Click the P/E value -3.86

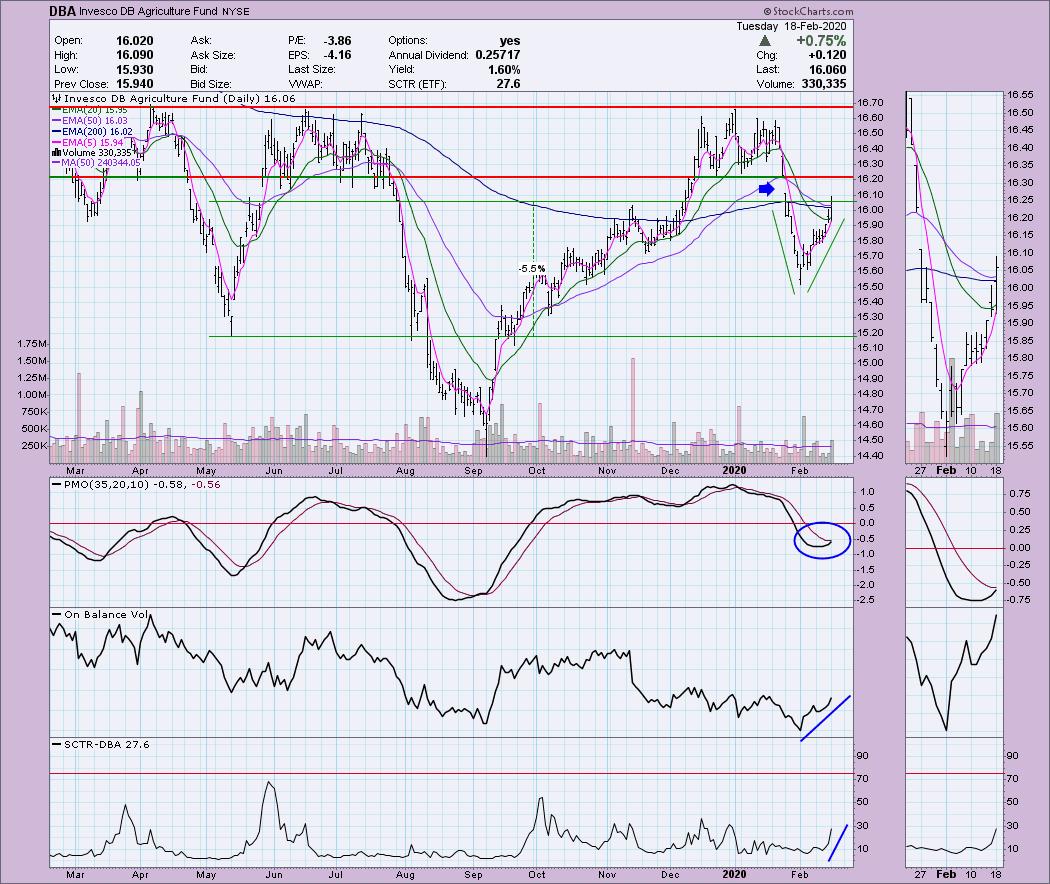(337, 41)
